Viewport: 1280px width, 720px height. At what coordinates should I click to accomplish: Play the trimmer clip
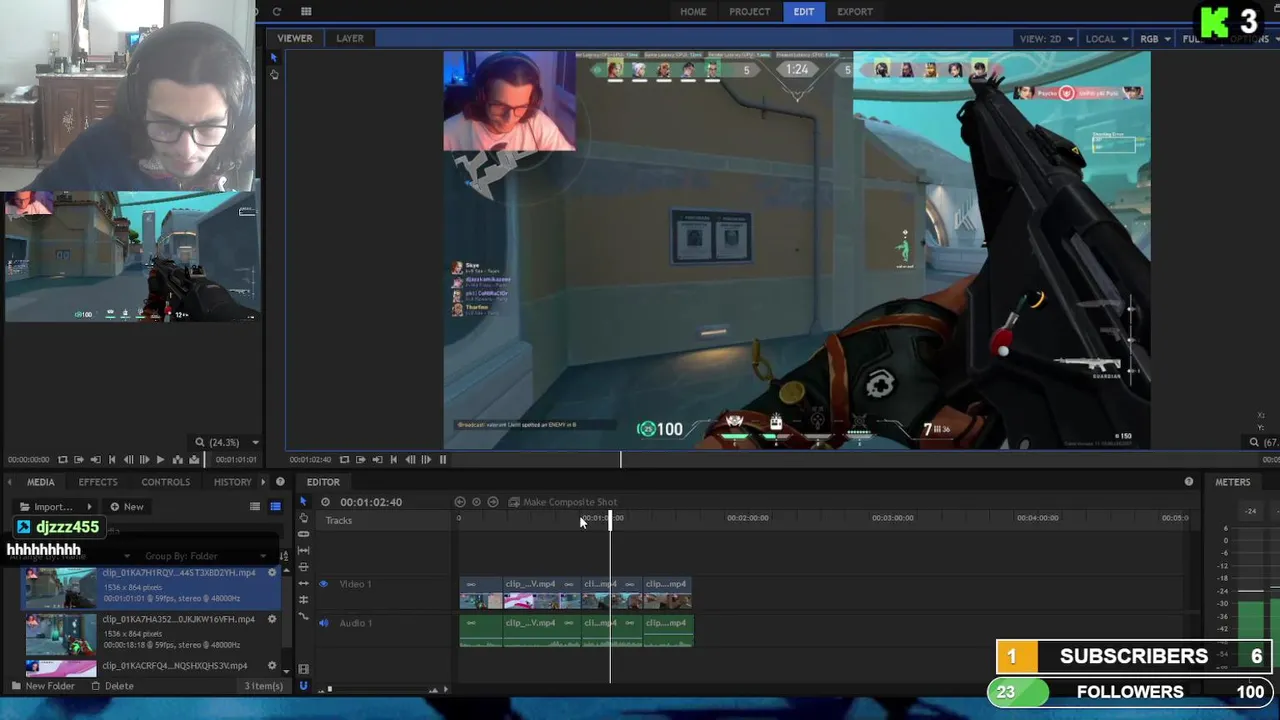(x=160, y=460)
